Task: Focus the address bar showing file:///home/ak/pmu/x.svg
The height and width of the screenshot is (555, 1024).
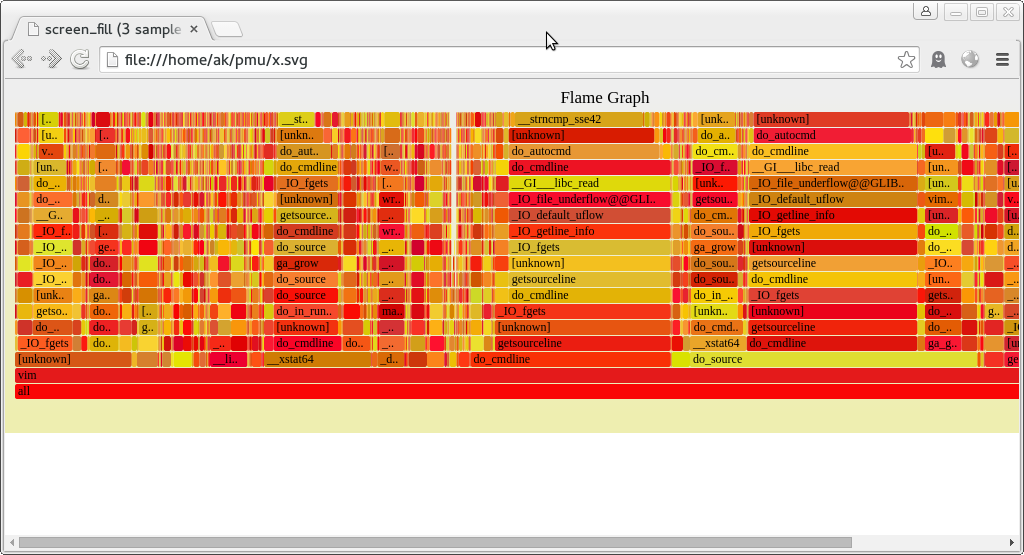Action: 500,60
